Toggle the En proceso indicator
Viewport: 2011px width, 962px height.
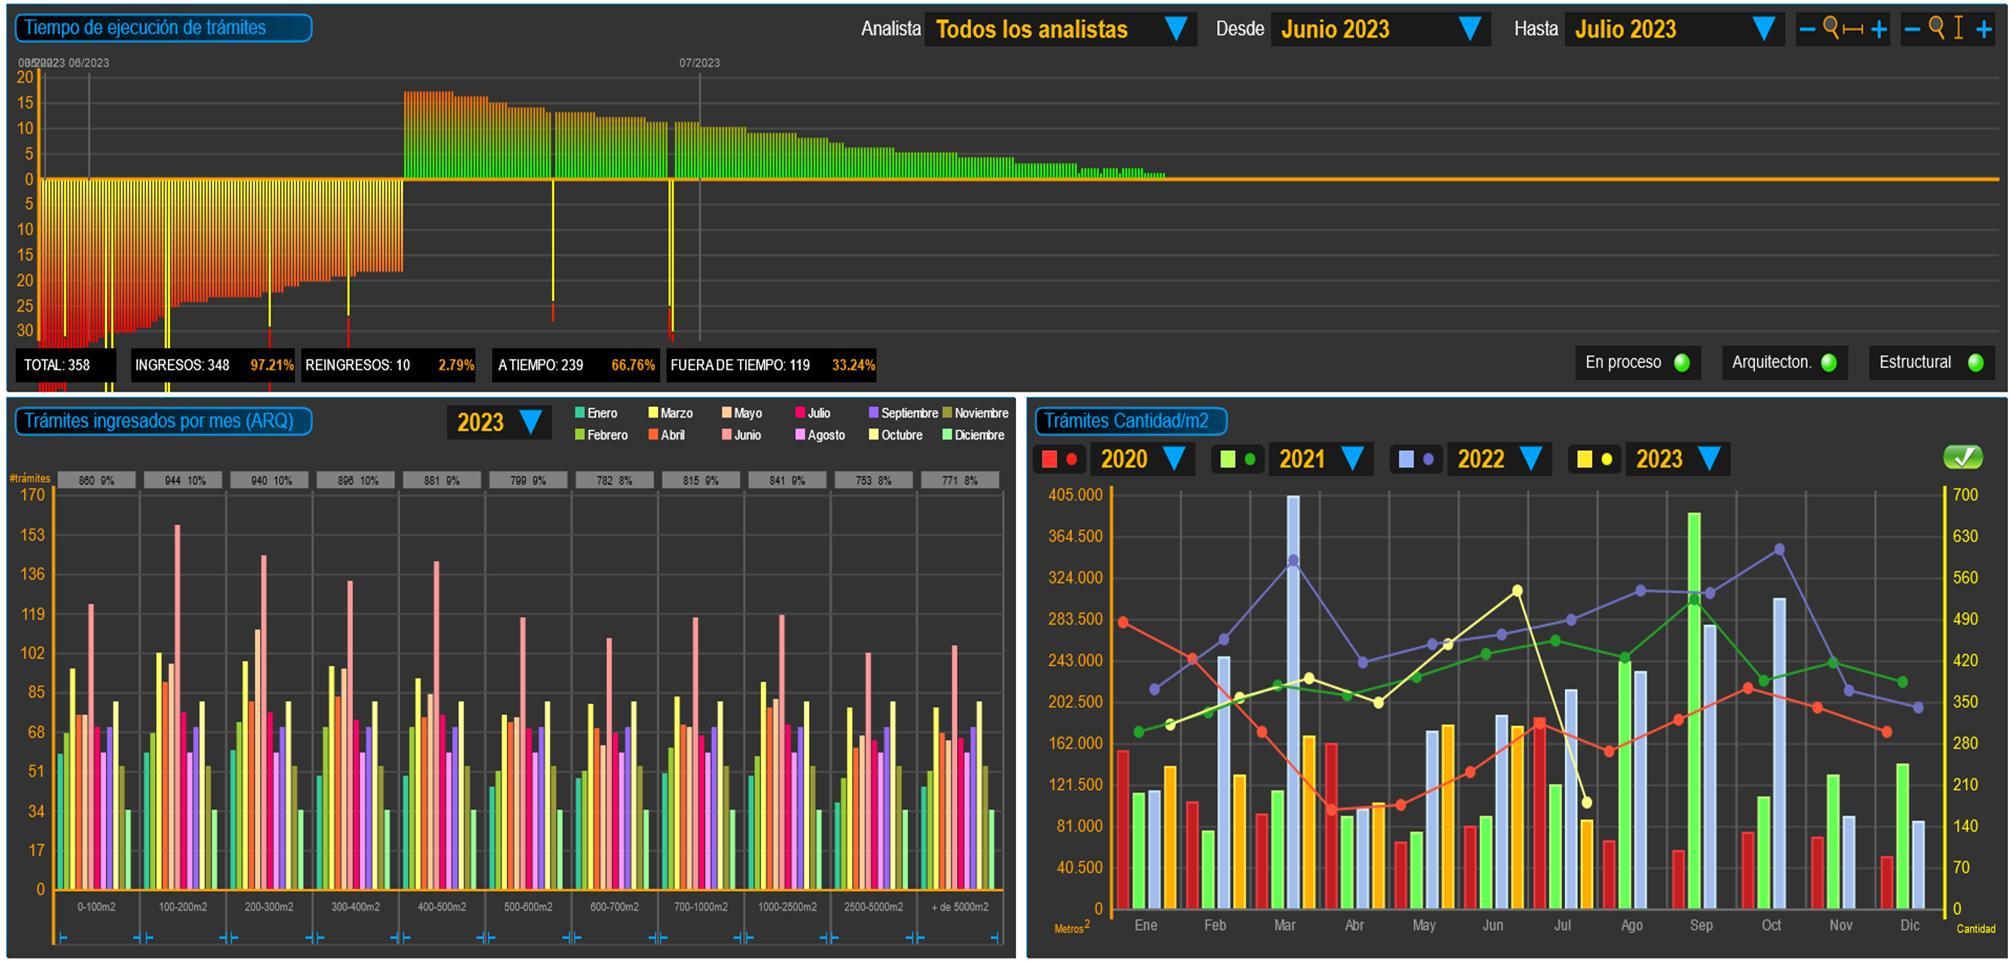click(x=1682, y=363)
